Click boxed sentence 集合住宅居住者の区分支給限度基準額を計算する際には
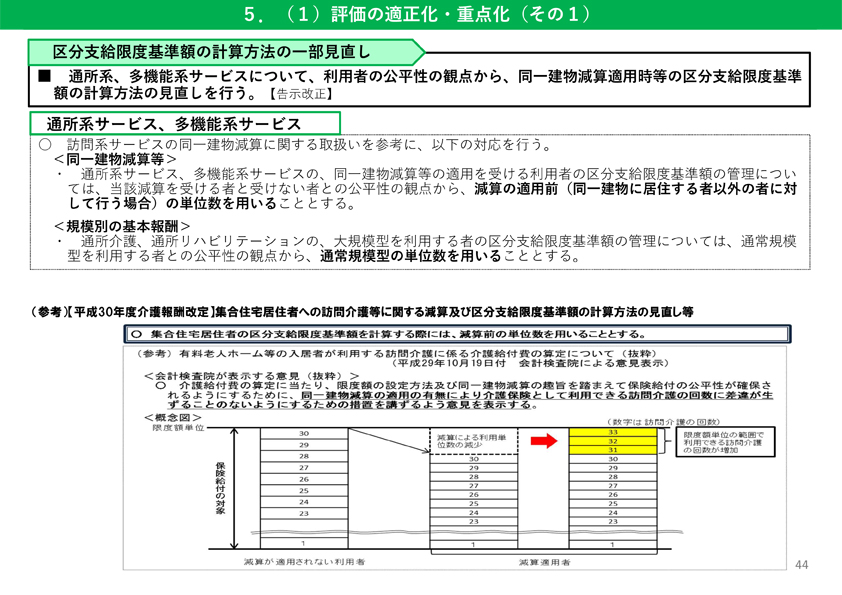This screenshot has height=595, width=842. [457, 333]
